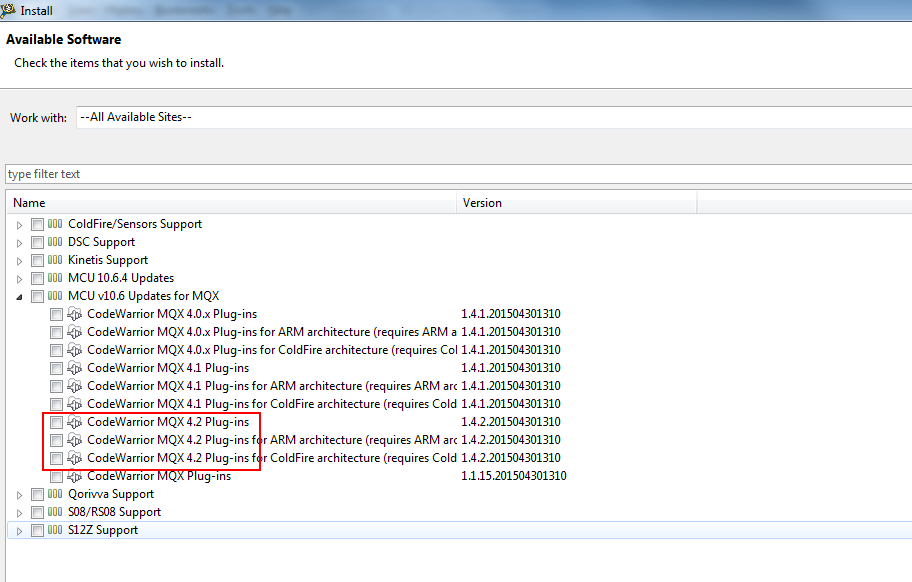Click the category icon beside MCU 10.6.4 Updates
The width and height of the screenshot is (912, 582).
pos(55,278)
